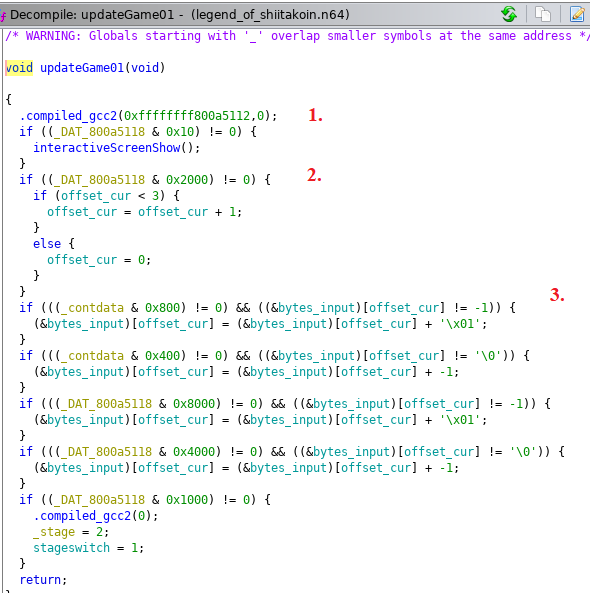Viewport: 590px width, 593px height.
Task: Select the 0x8000 mask constant
Action: tap(194, 404)
